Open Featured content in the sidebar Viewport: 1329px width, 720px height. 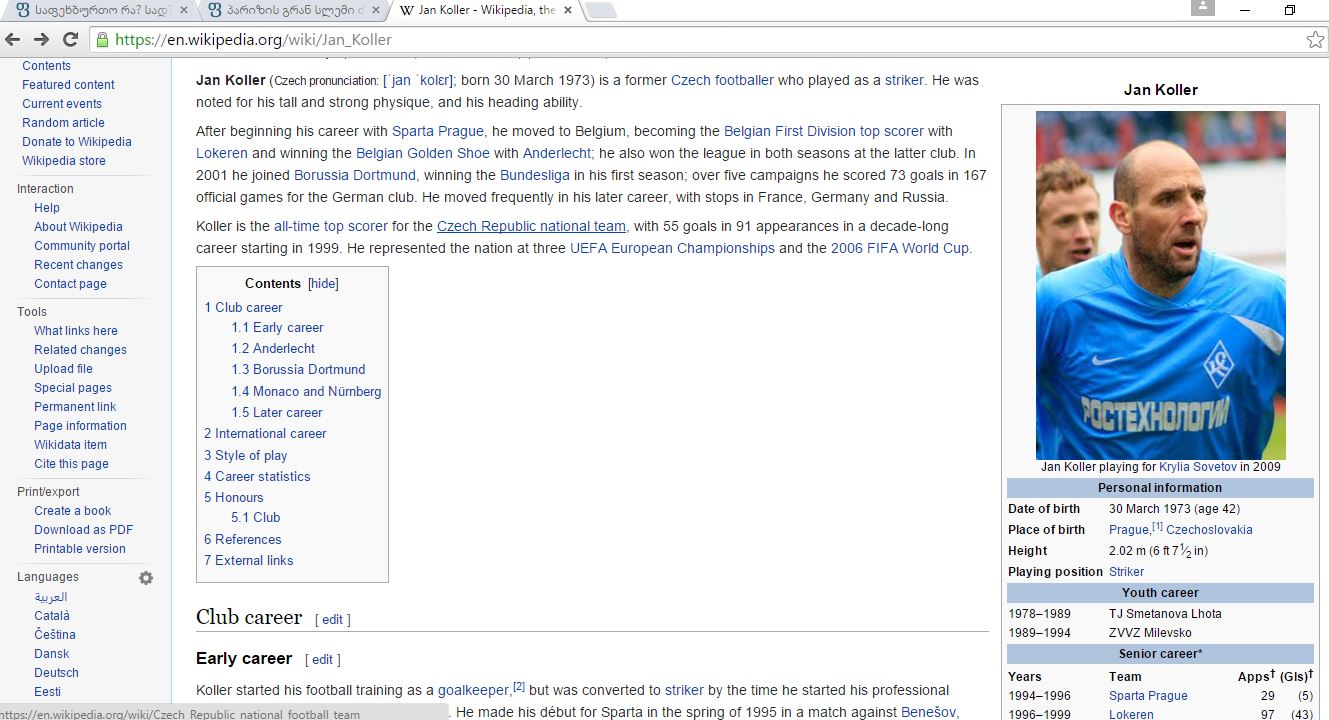(68, 85)
